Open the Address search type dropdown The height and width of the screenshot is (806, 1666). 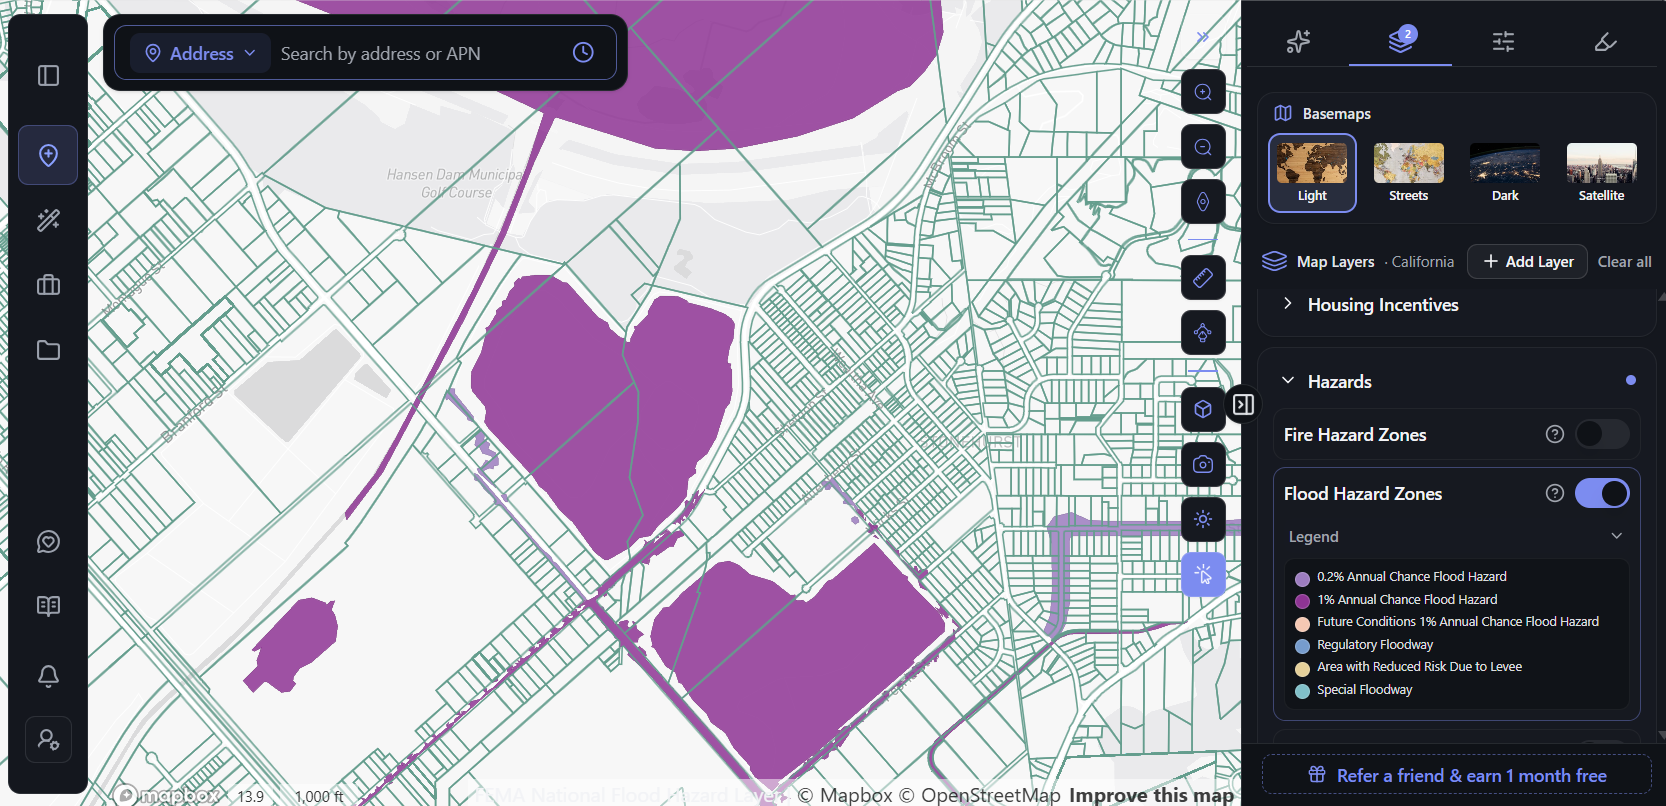coord(200,53)
